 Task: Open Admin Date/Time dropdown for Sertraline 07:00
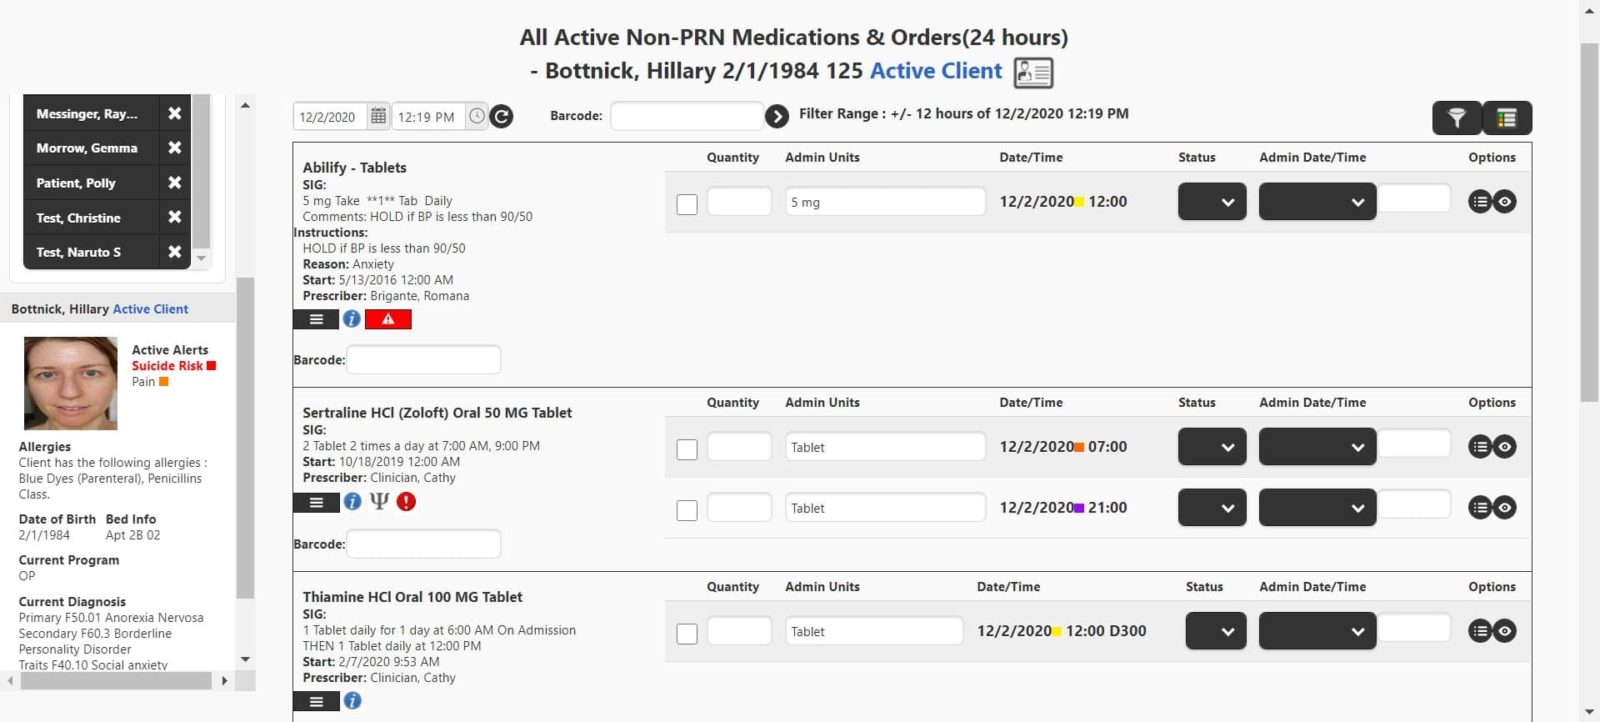click(x=1317, y=447)
